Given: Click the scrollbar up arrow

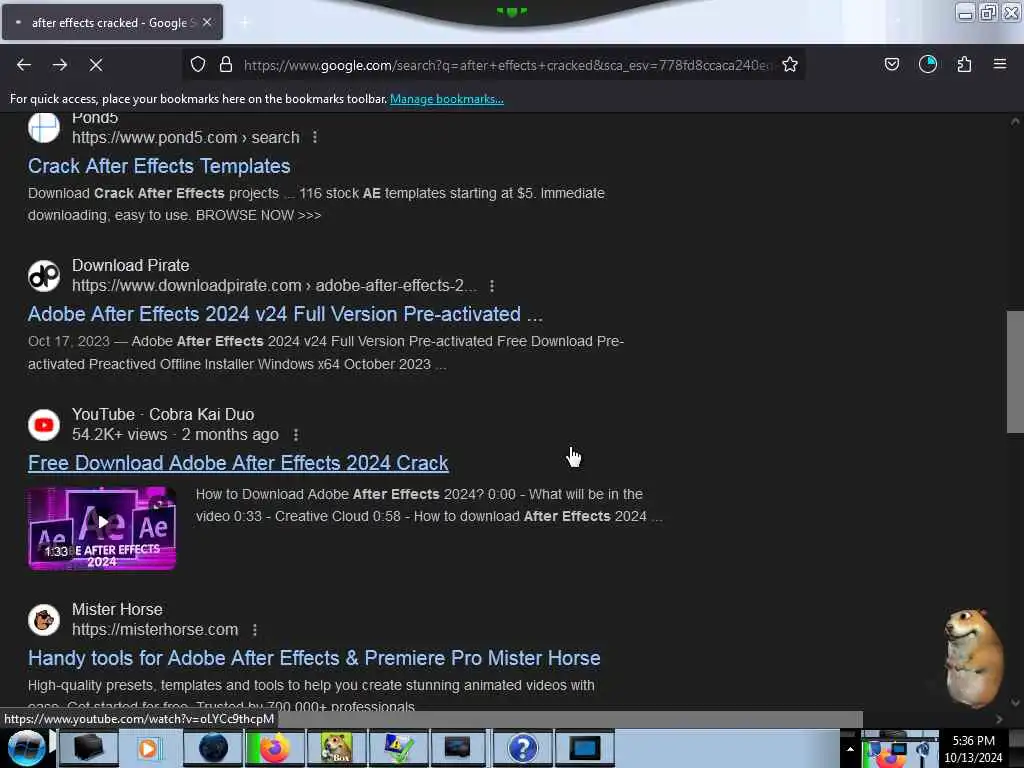Looking at the screenshot, I should click(1015, 121).
